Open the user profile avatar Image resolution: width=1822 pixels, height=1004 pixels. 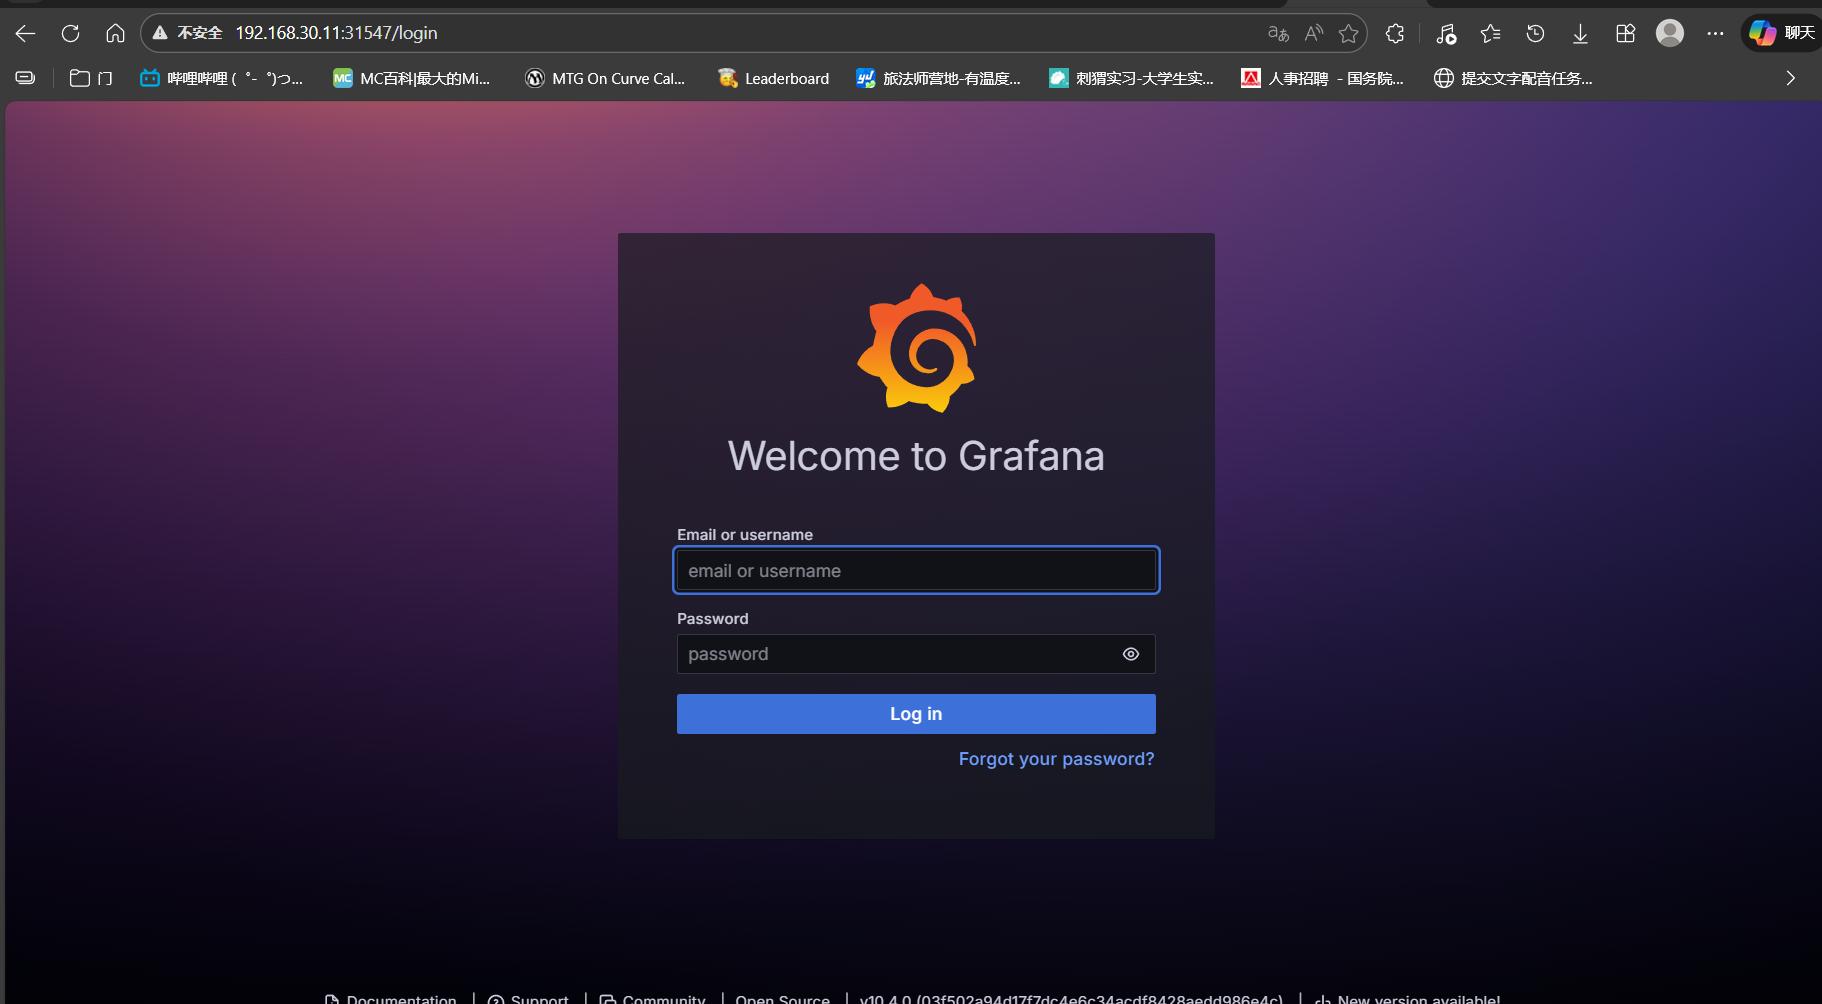(x=1670, y=33)
